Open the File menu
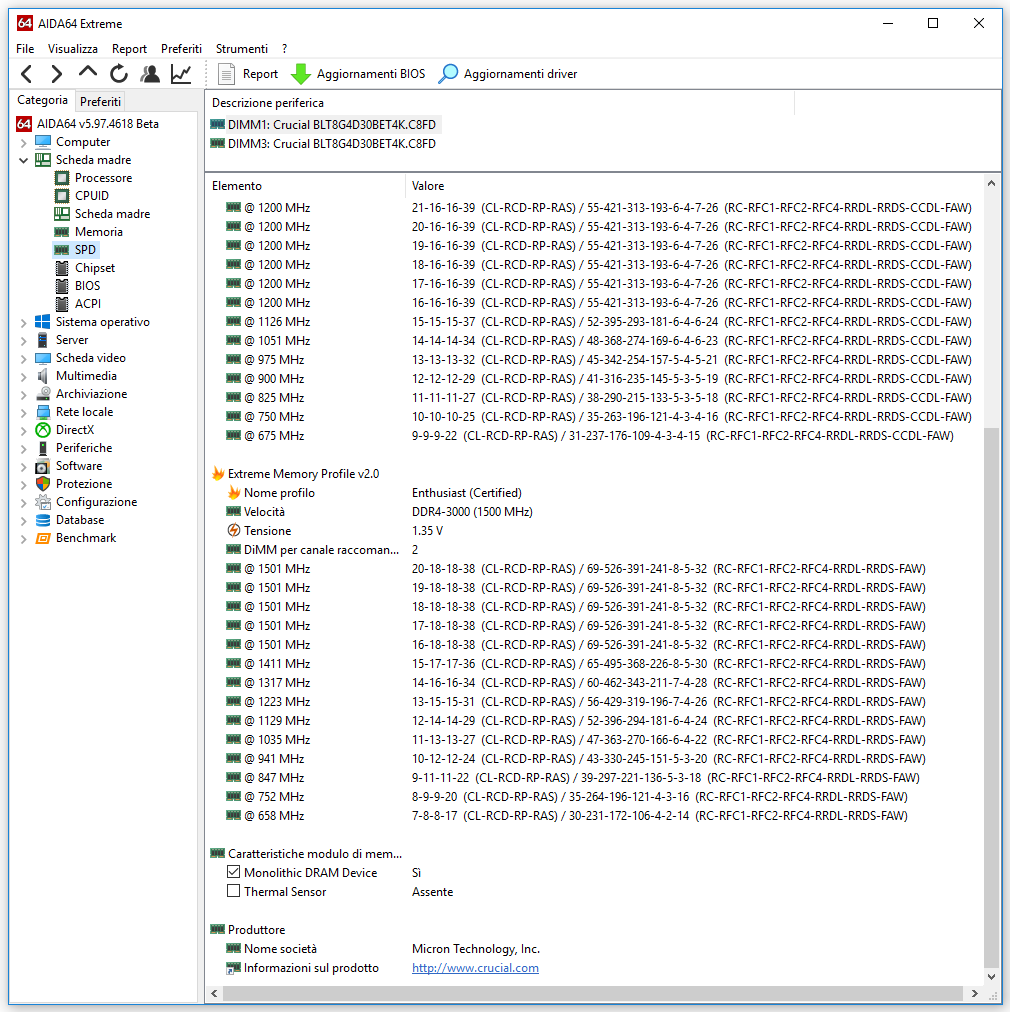1010x1012 pixels. click(25, 49)
